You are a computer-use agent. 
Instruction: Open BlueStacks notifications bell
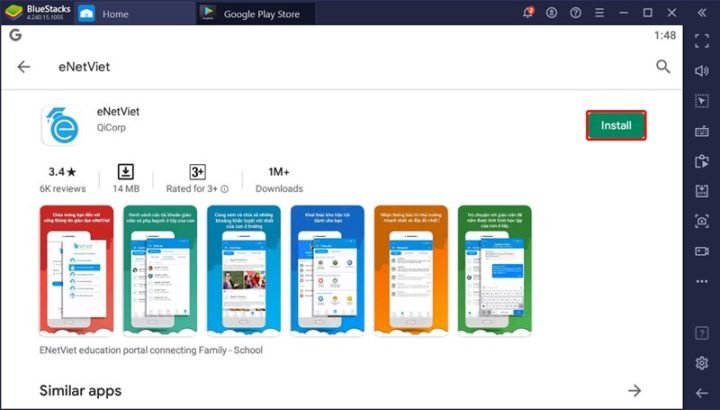tap(528, 13)
